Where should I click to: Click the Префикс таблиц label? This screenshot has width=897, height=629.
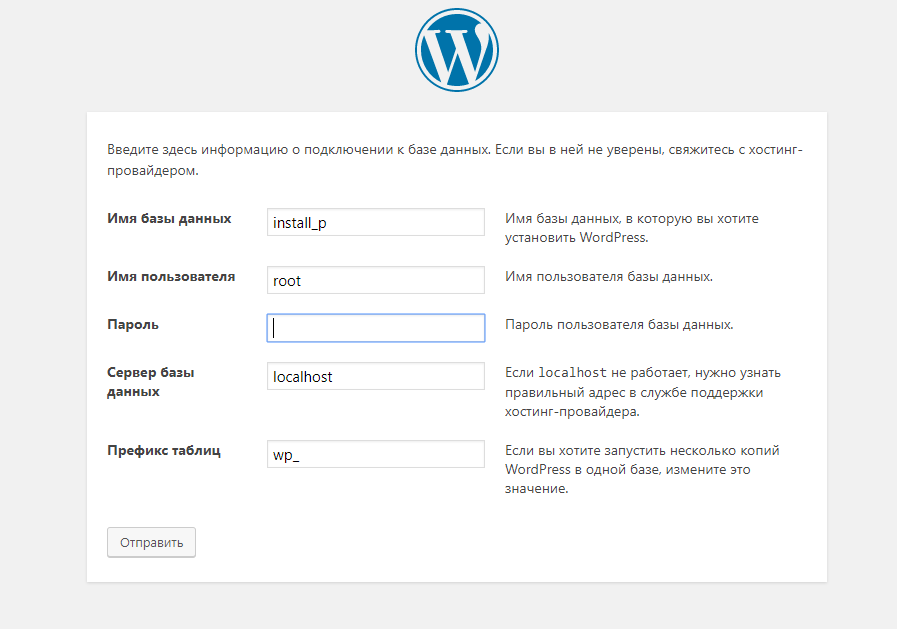click(x=164, y=451)
